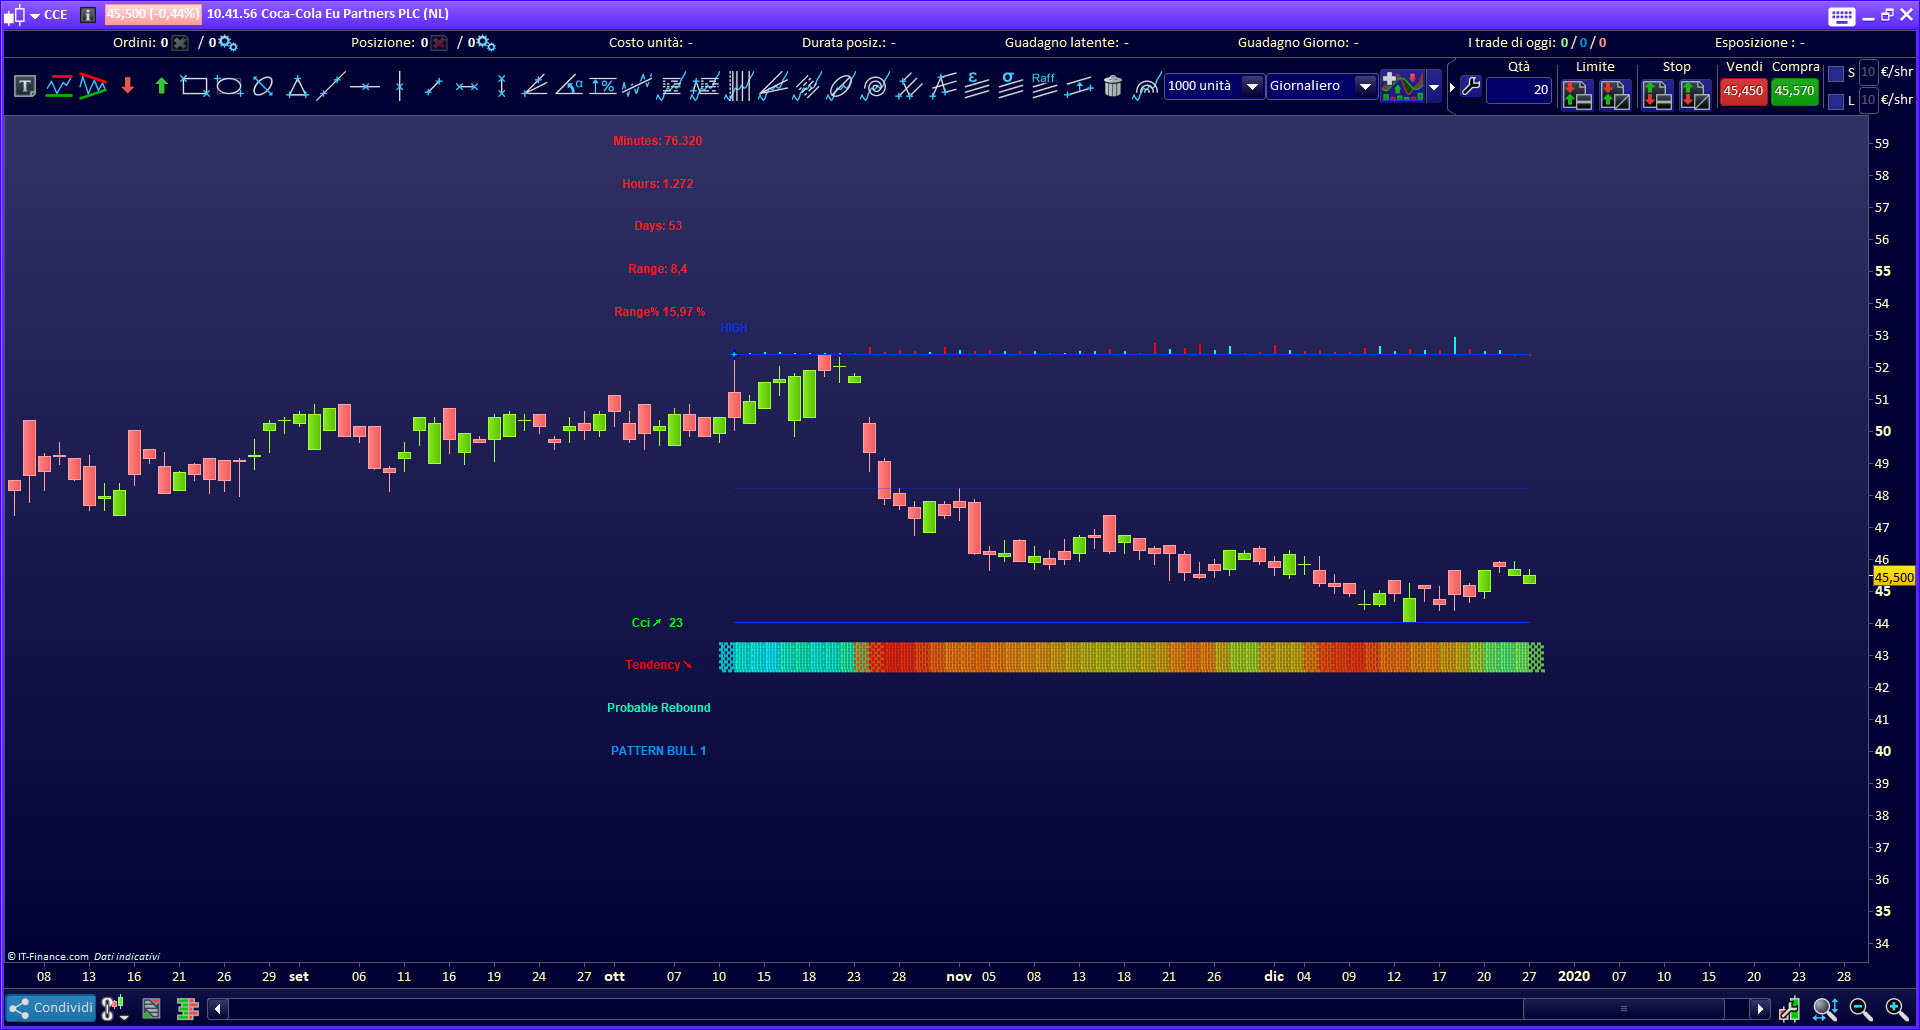Toggle the orders visibility X icon
This screenshot has width=1920, height=1030.
pos(180,43)
